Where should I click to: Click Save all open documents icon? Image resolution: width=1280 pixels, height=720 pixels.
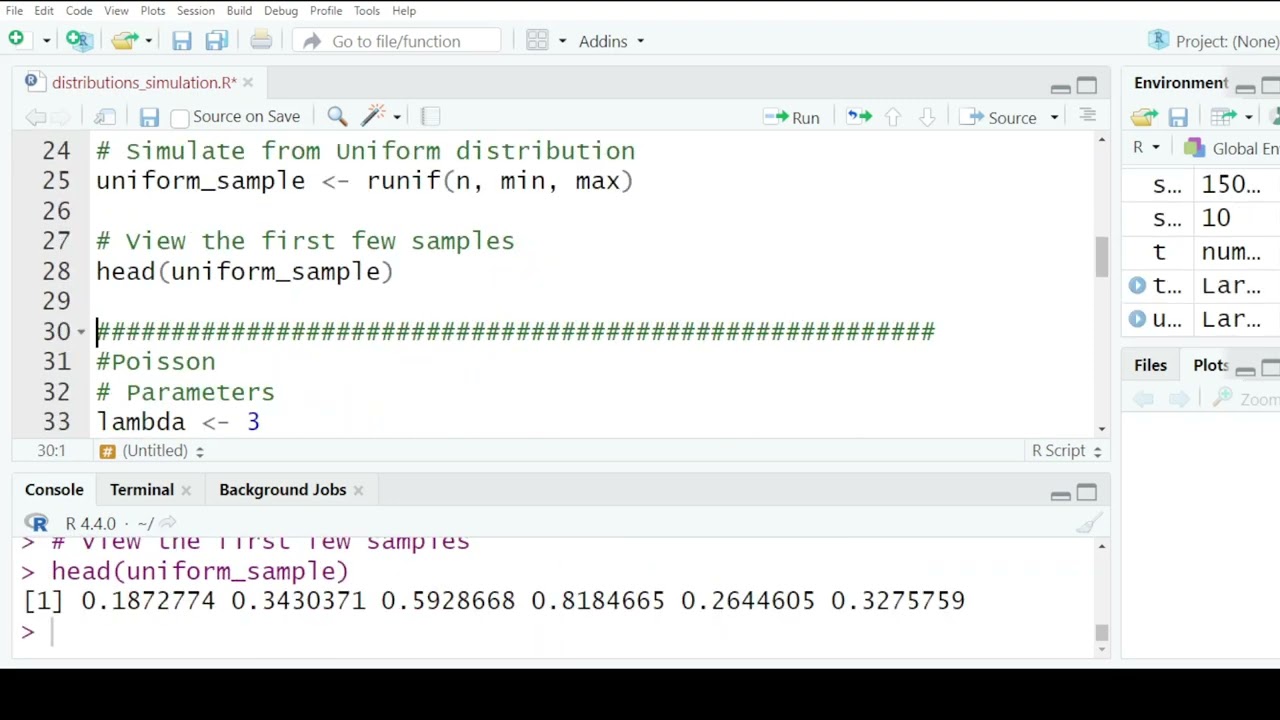(x=217, y=41)
